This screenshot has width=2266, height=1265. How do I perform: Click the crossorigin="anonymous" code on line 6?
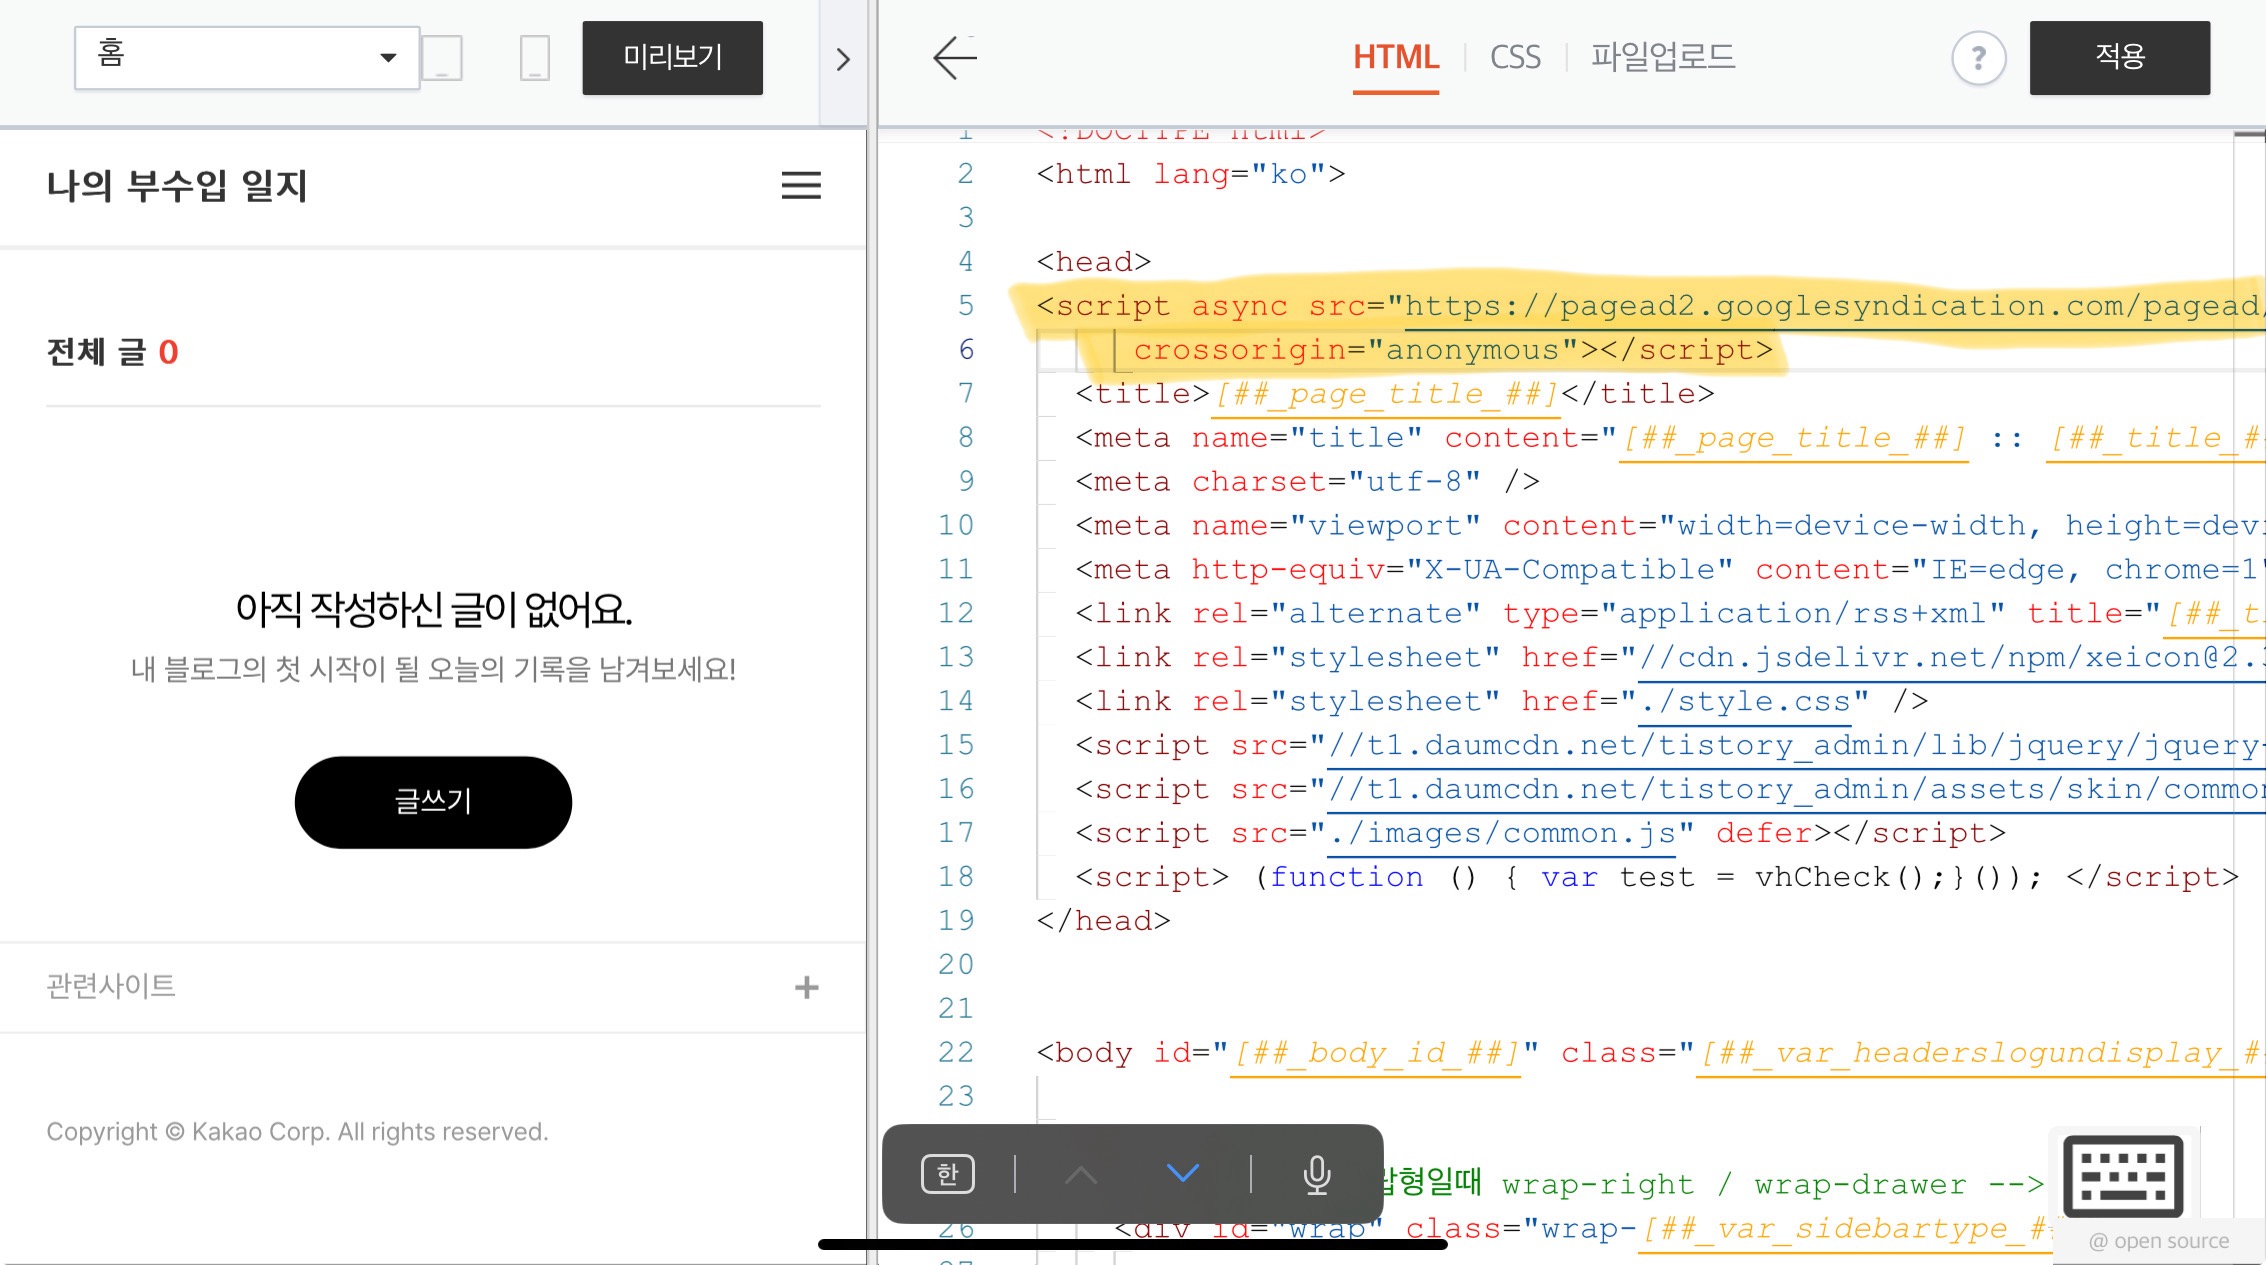(x=1452, y=350)
